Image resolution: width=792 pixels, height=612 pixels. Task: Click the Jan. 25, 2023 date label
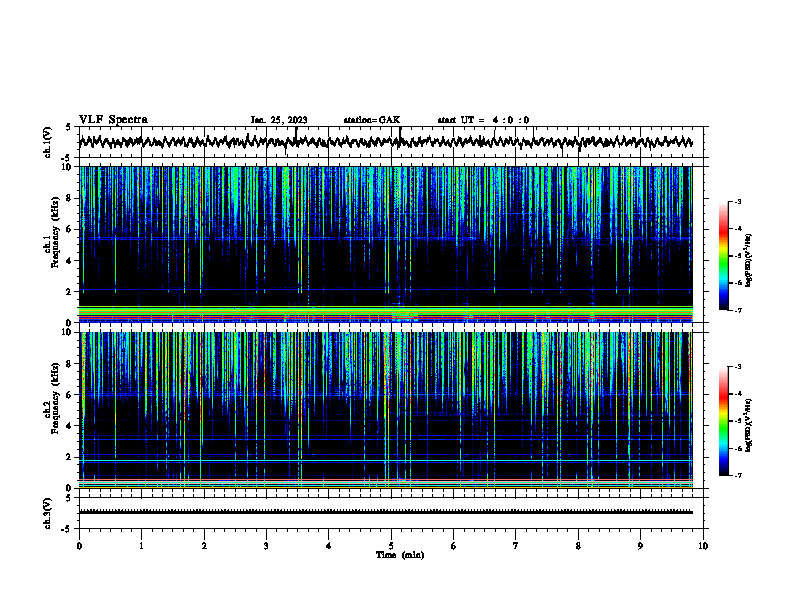pyautogui.click(x=279, y=120)
